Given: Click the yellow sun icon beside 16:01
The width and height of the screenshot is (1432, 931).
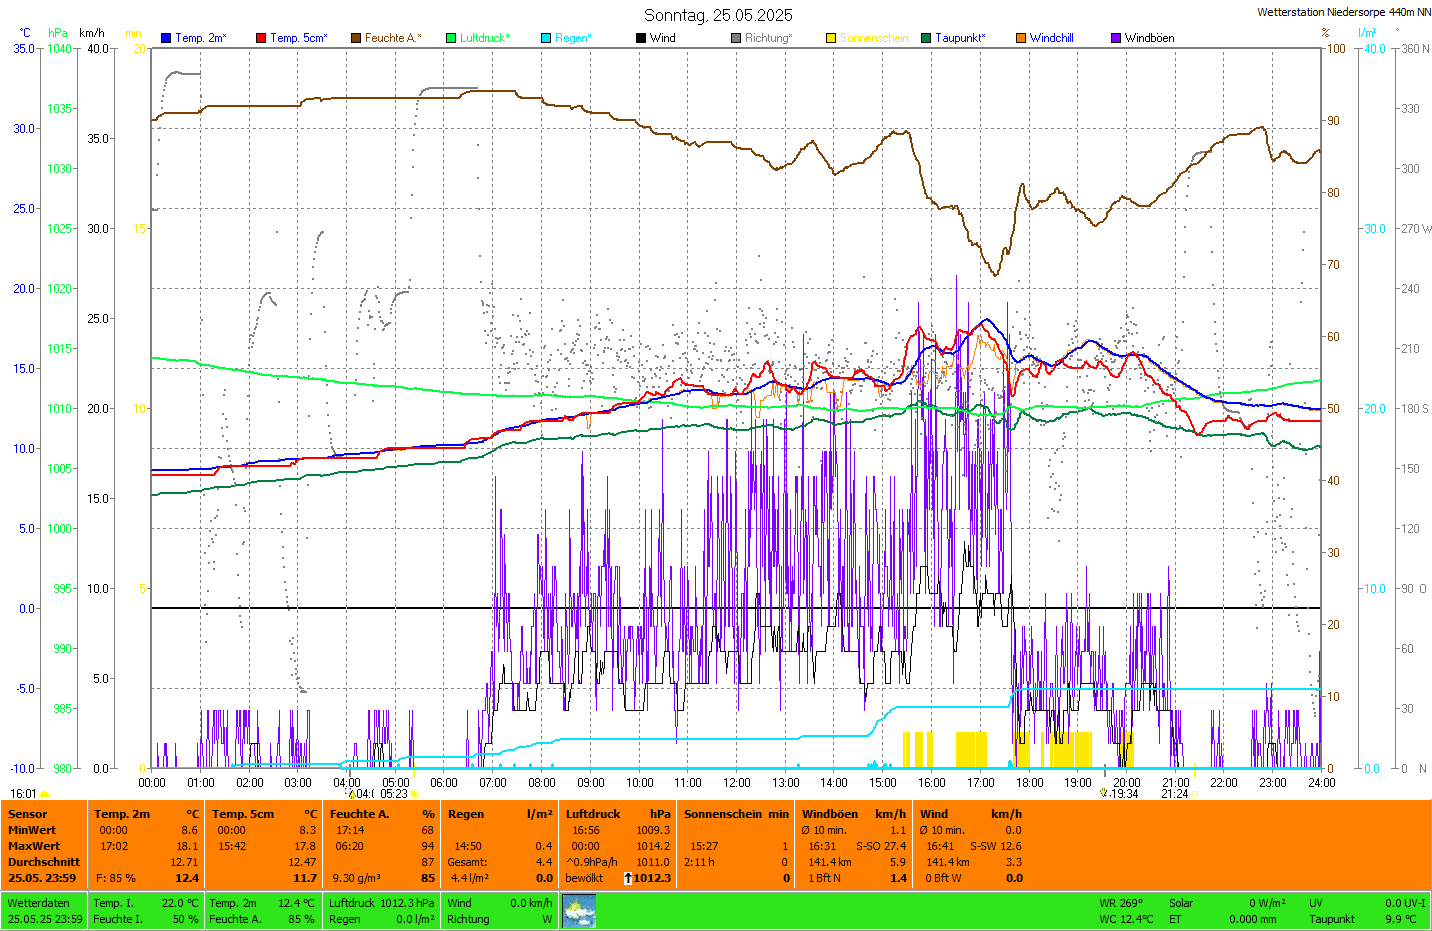Looking at the screenshot, I should point(45,794).
